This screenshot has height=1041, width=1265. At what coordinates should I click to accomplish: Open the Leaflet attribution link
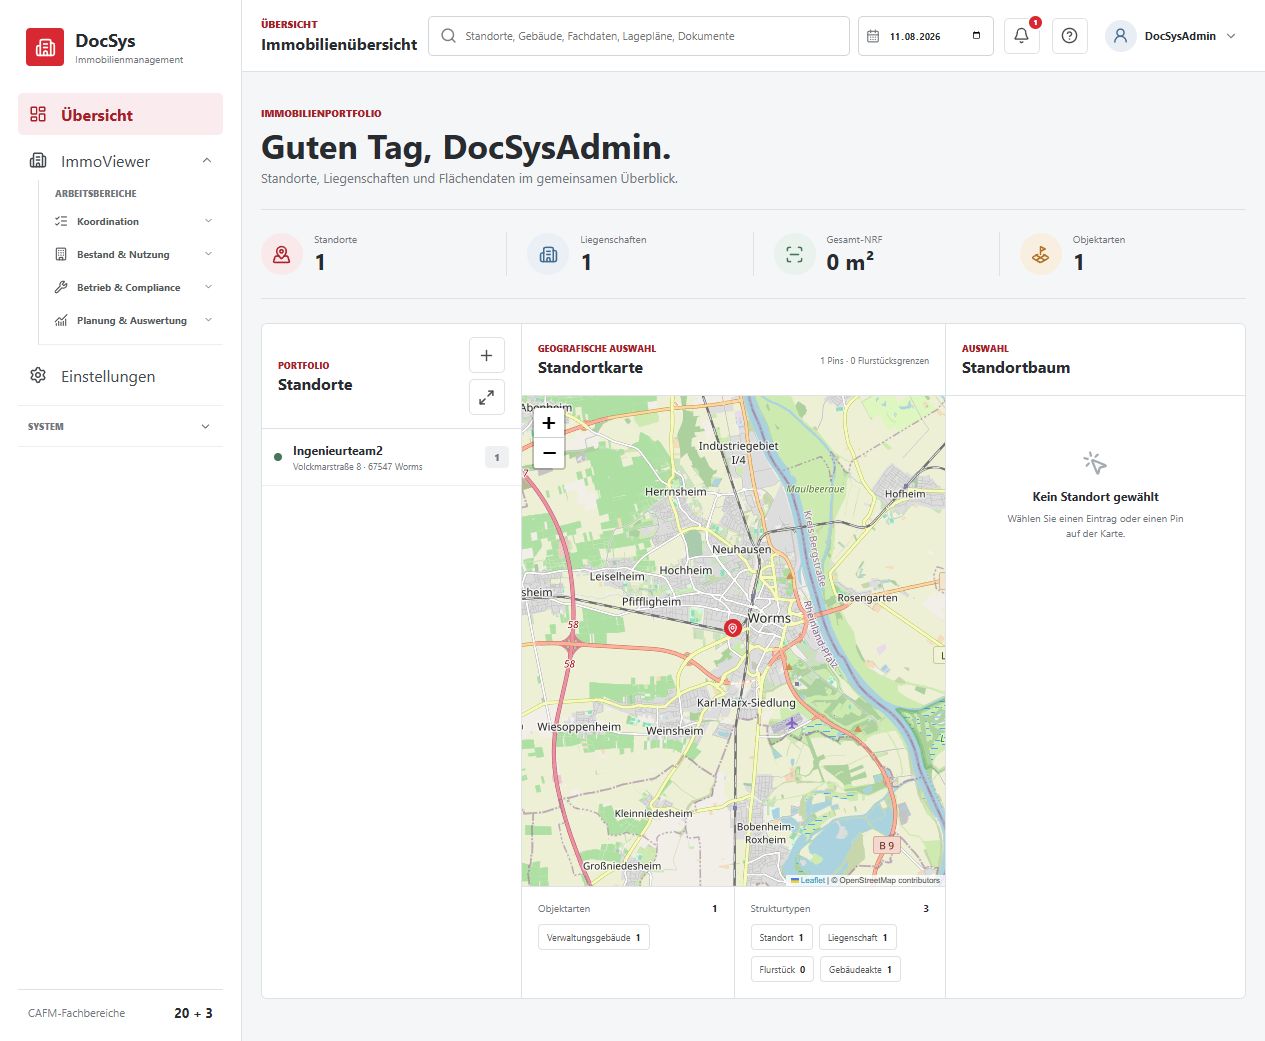[808, 880]
